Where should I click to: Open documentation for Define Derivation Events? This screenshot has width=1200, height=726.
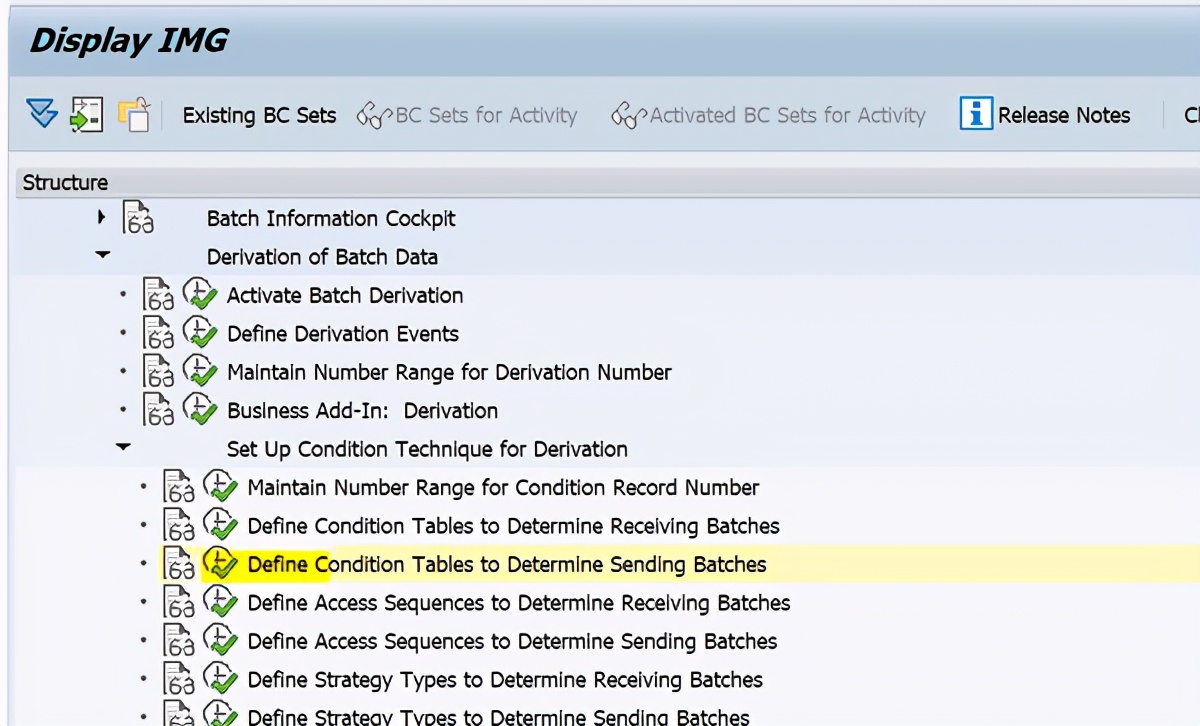pos(158,333)
